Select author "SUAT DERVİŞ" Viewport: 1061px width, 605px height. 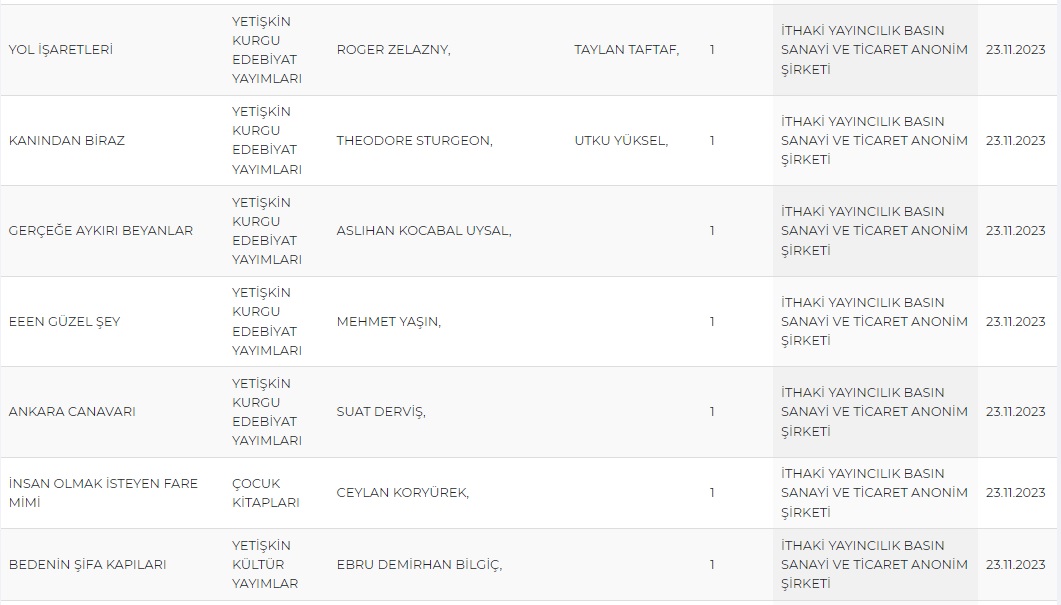[x=381, y=411]
